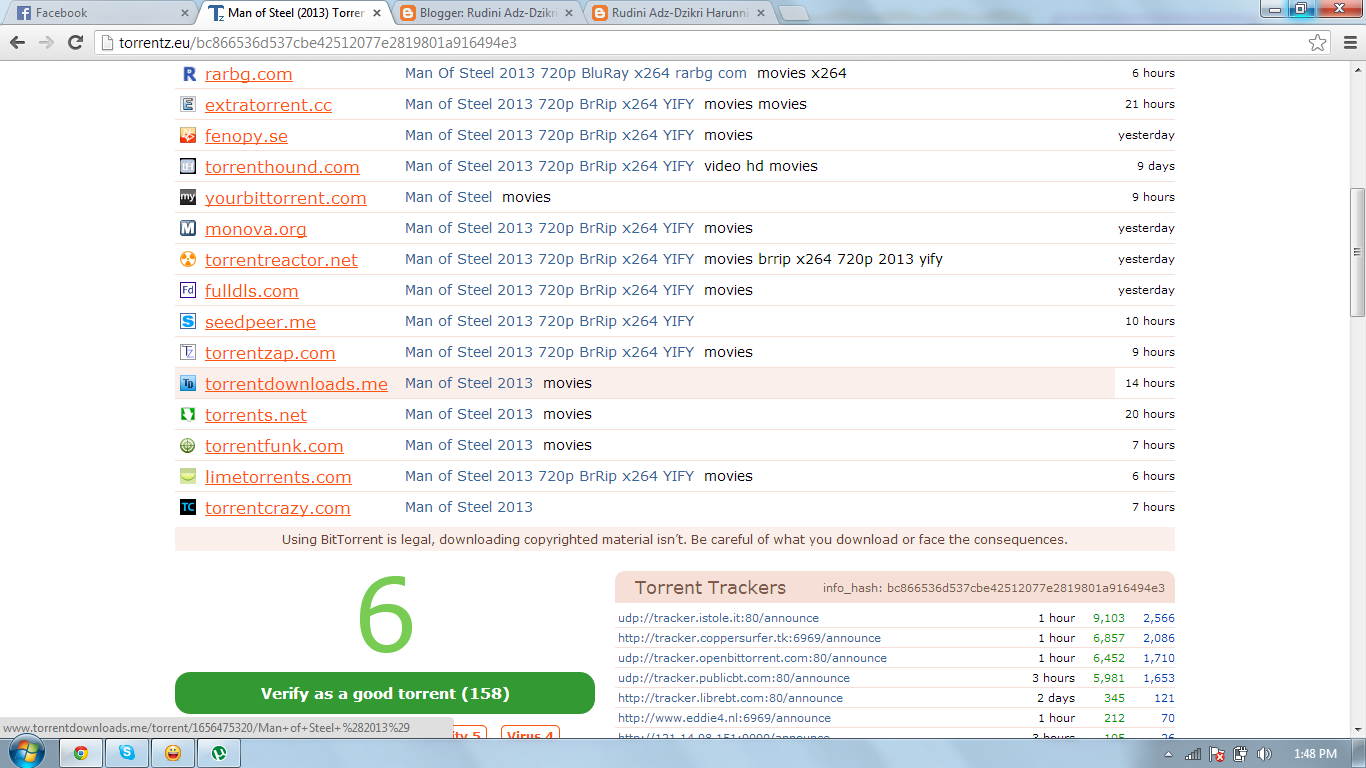Image resolution: width=1366 pixels, height=768 pixels.
Task: Open the Skype app from the taskbar
Action: 125,753
